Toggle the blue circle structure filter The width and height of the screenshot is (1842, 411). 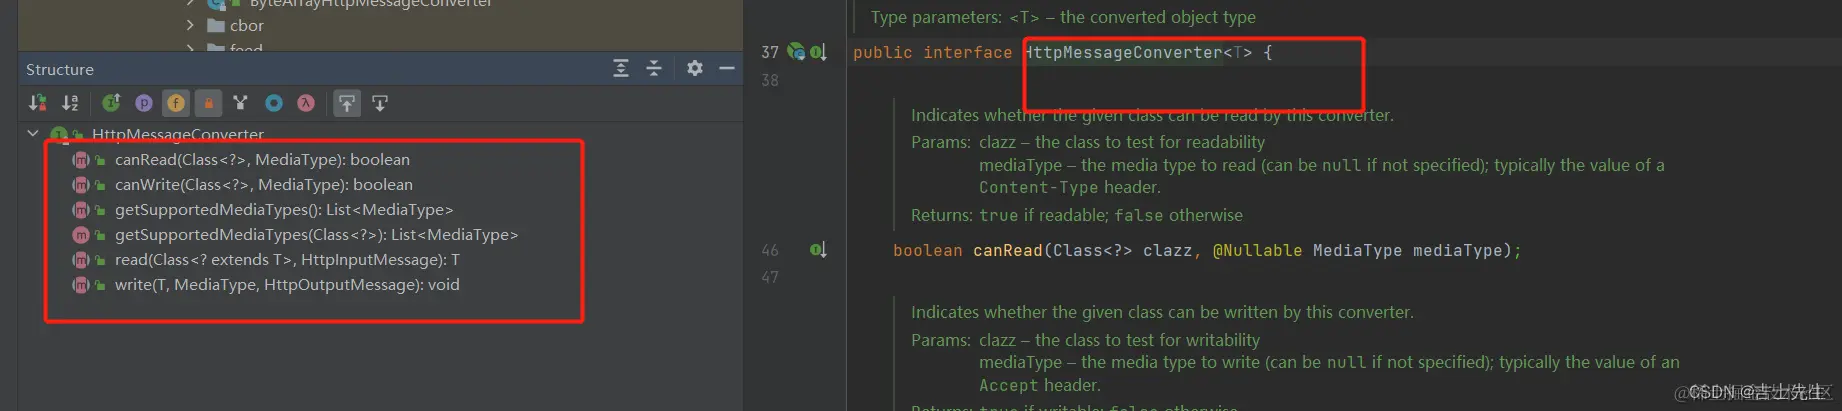pyautogui.click(x=274, y=103)
